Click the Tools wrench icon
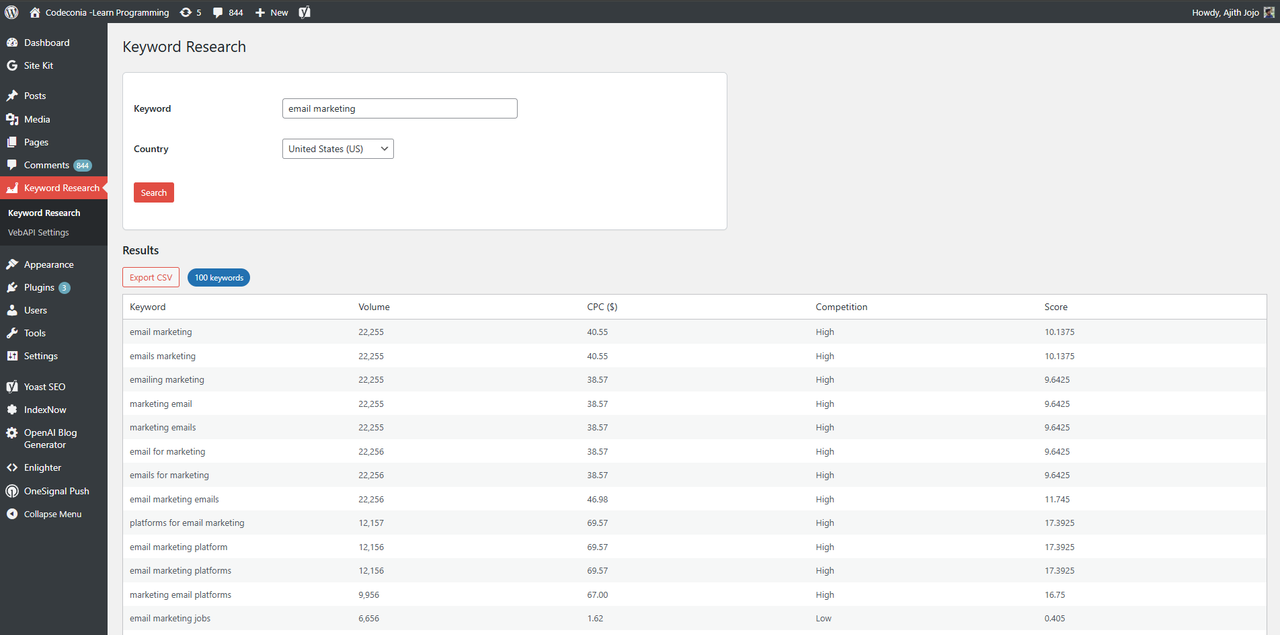 12,333
